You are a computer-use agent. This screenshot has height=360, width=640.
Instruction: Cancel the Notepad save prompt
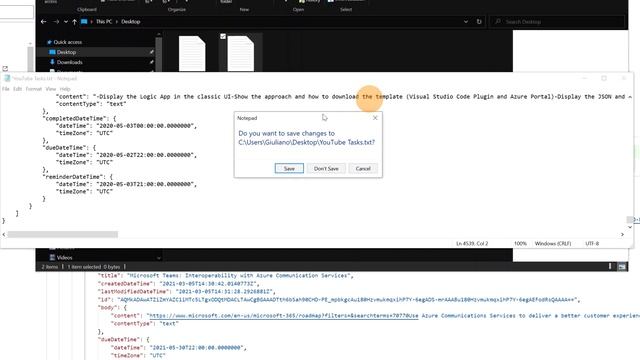(x=363, y=169)
